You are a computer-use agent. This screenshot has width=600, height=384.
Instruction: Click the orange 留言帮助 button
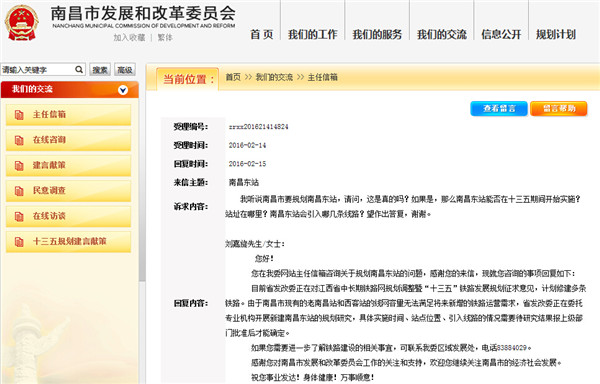tap(559, 108)
